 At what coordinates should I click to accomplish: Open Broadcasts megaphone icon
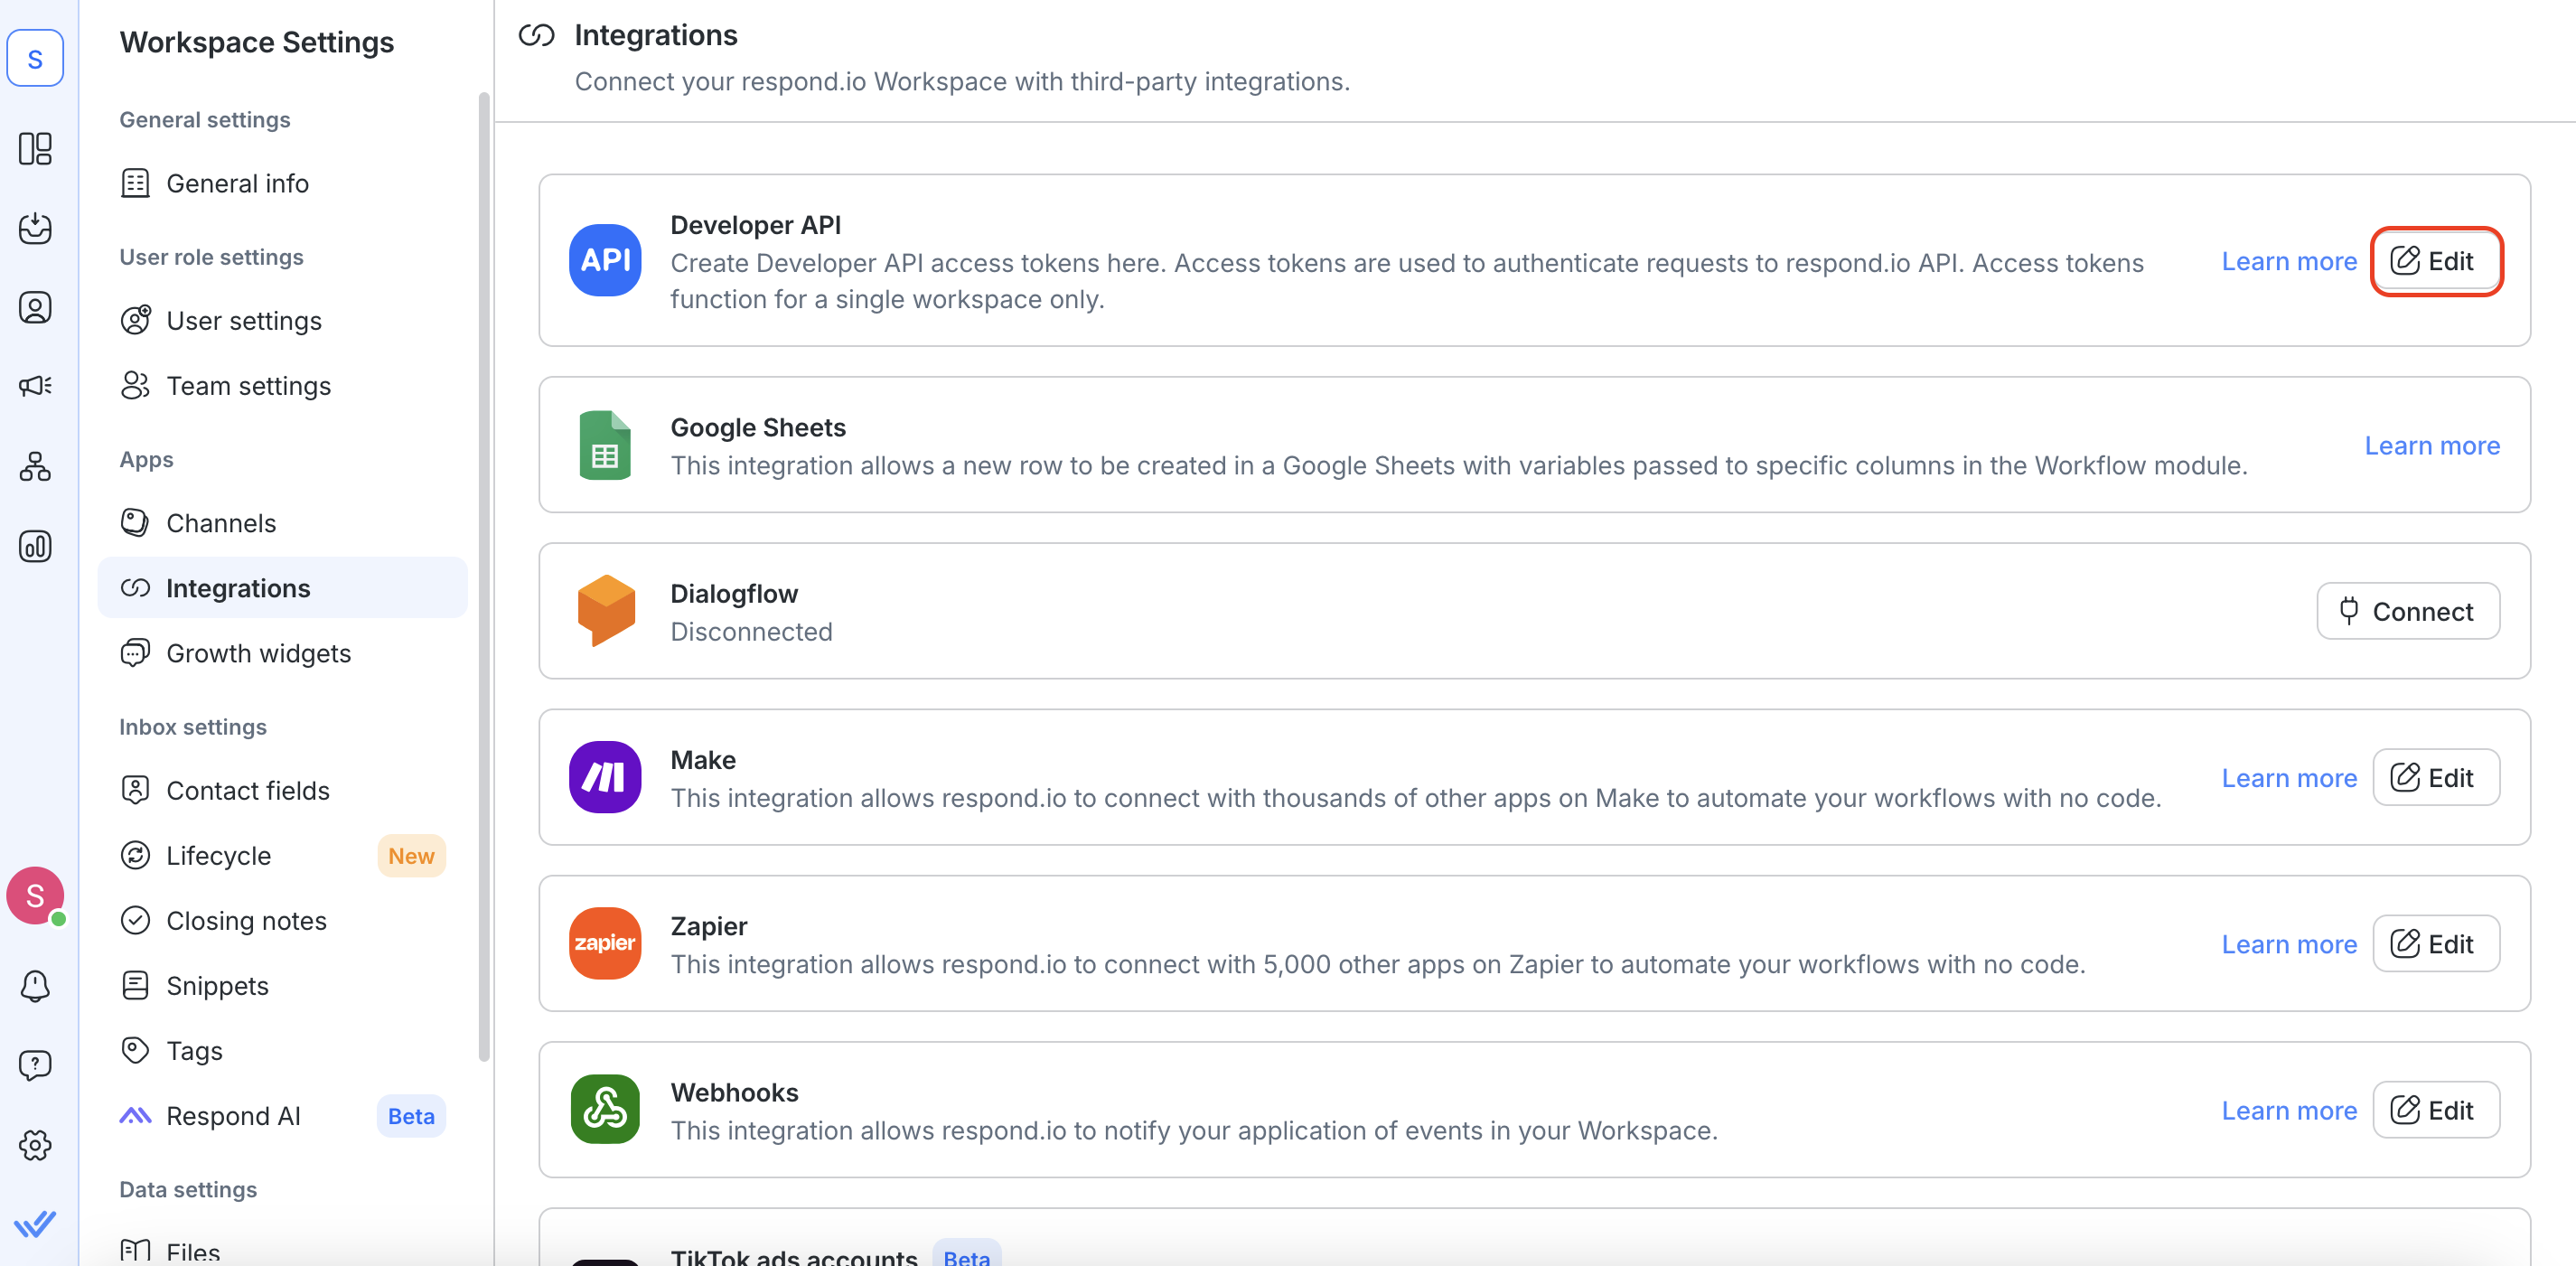[35, 386]
